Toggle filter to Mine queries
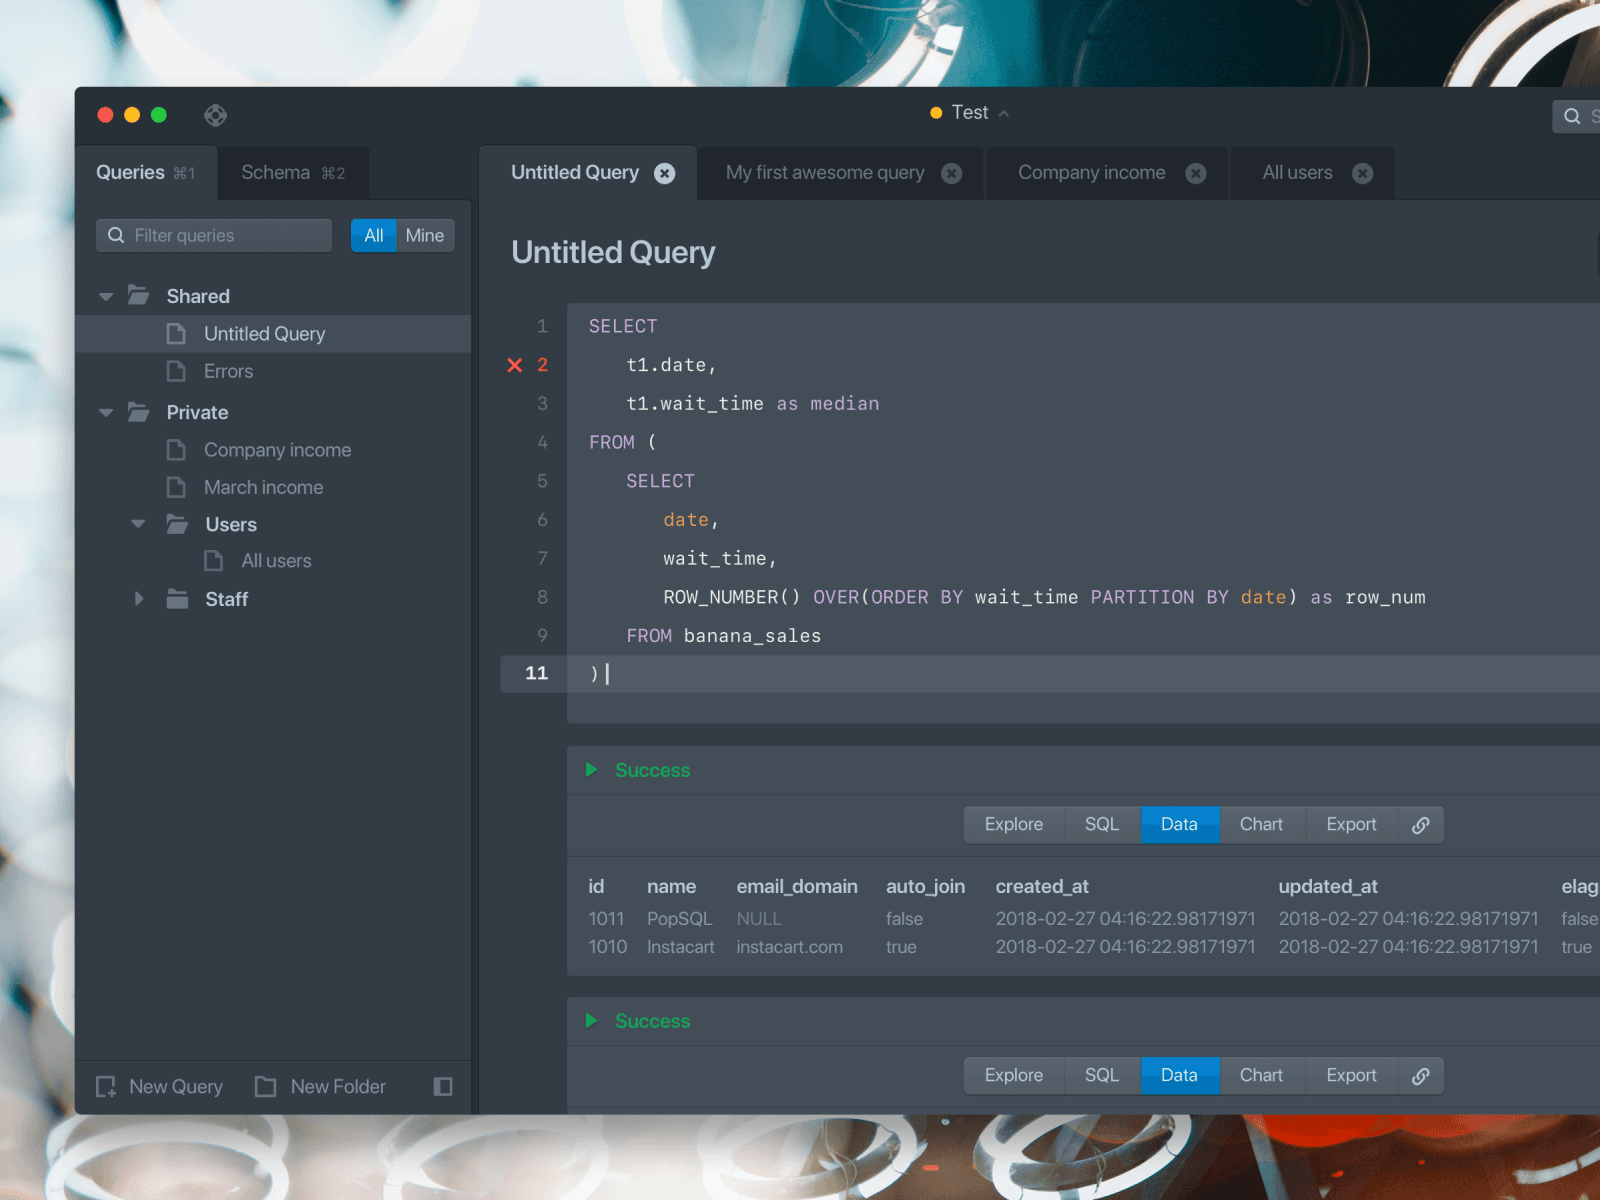Image resolution: width=1600 pixels, height=1200 pixels. pyautogui.click(x=425, y=236)
